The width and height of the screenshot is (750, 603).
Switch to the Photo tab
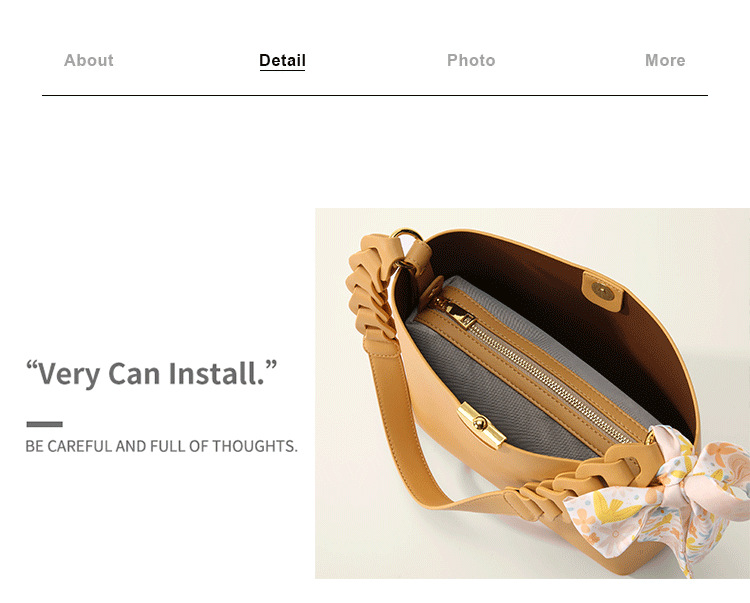point(471,60)
